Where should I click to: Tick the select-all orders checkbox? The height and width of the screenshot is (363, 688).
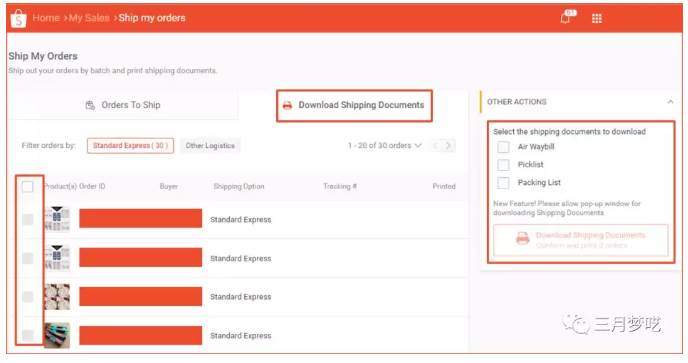pyautogui.click(x=28, y=187)
